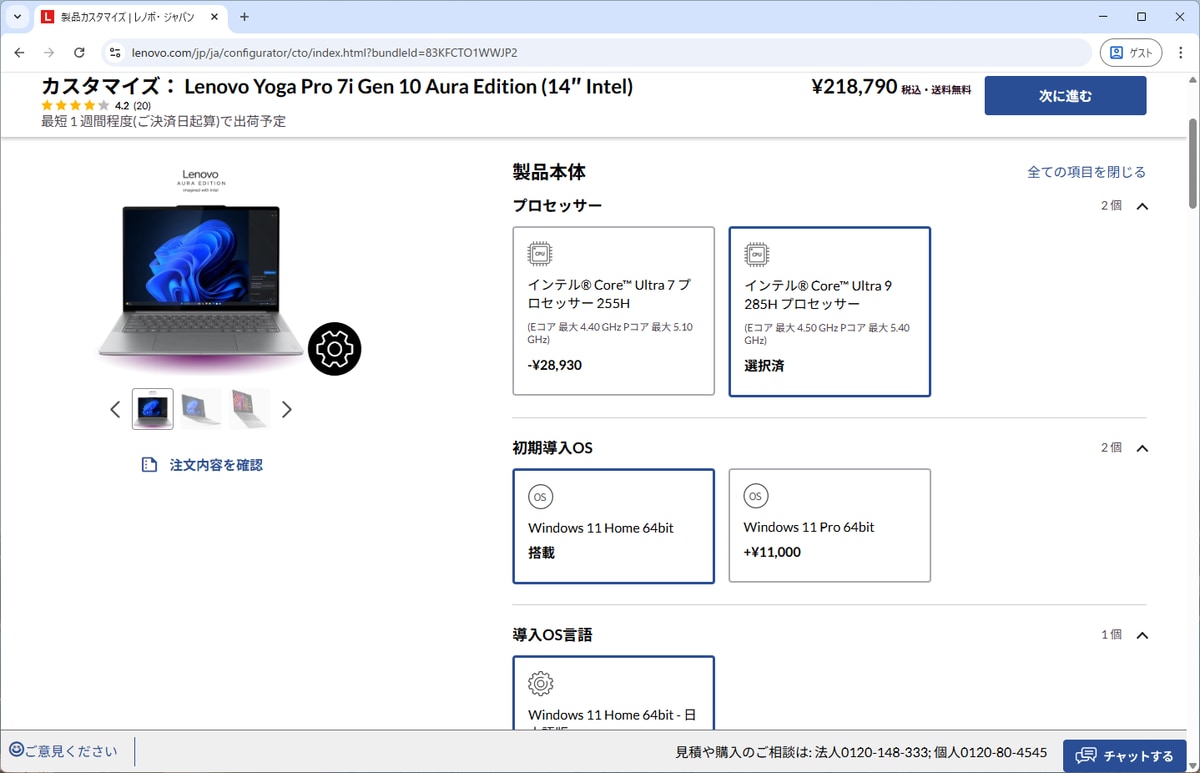Collapse the プロセッサー section with its chevron

click(x=1141, y=205)
